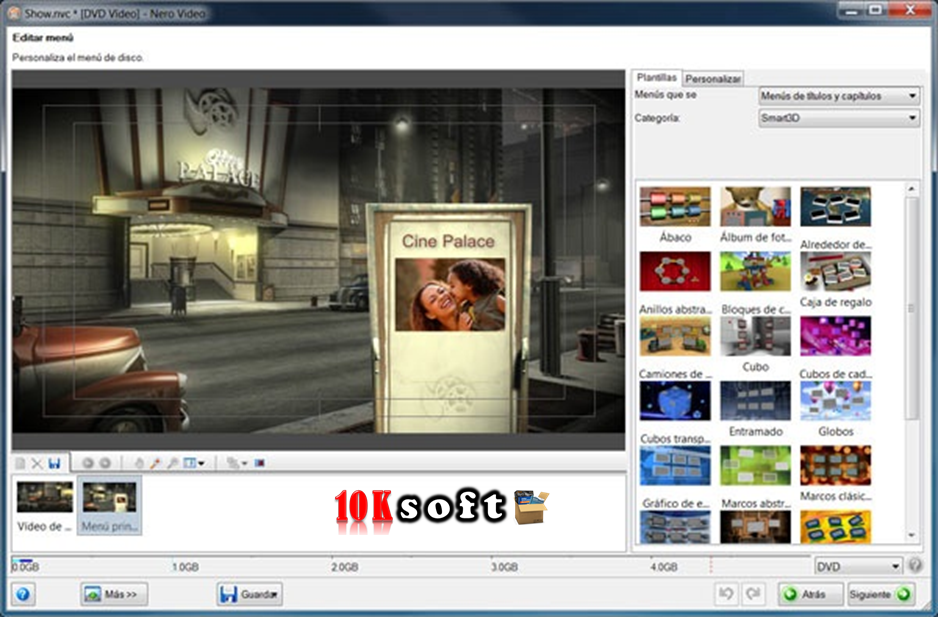Click the blue layout guides icon
The height and width of the screenshot is (617, 938).
tap(190, 463)
